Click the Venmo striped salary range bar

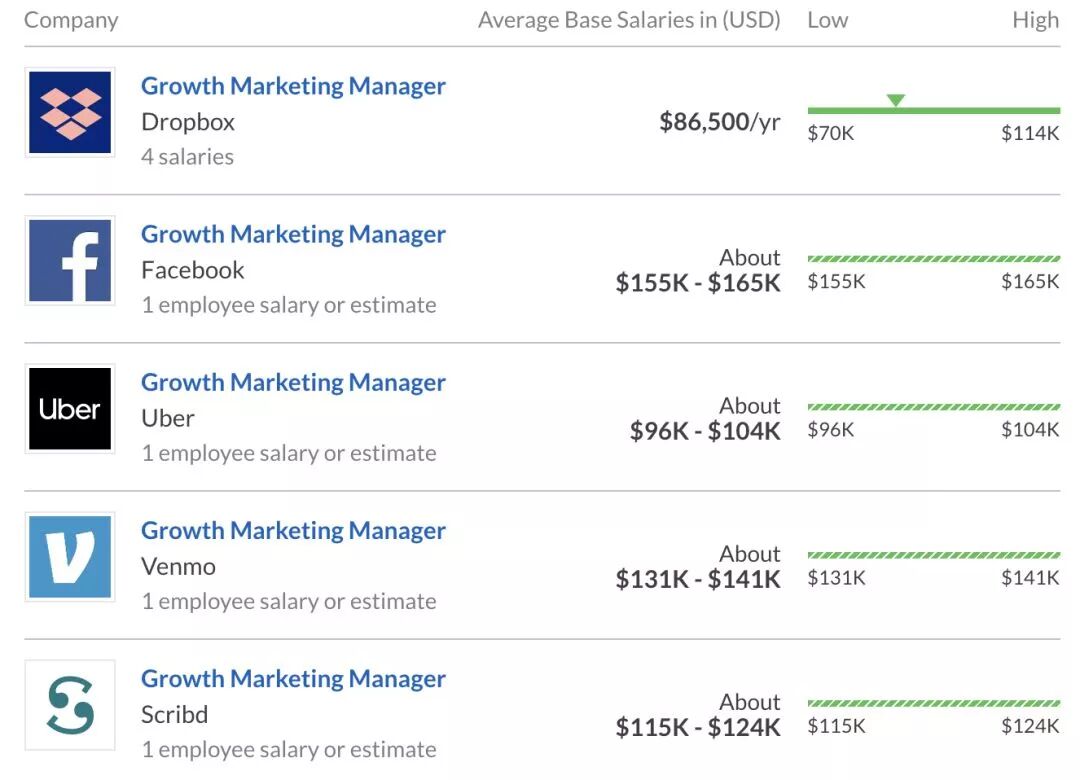click(933, 555)
